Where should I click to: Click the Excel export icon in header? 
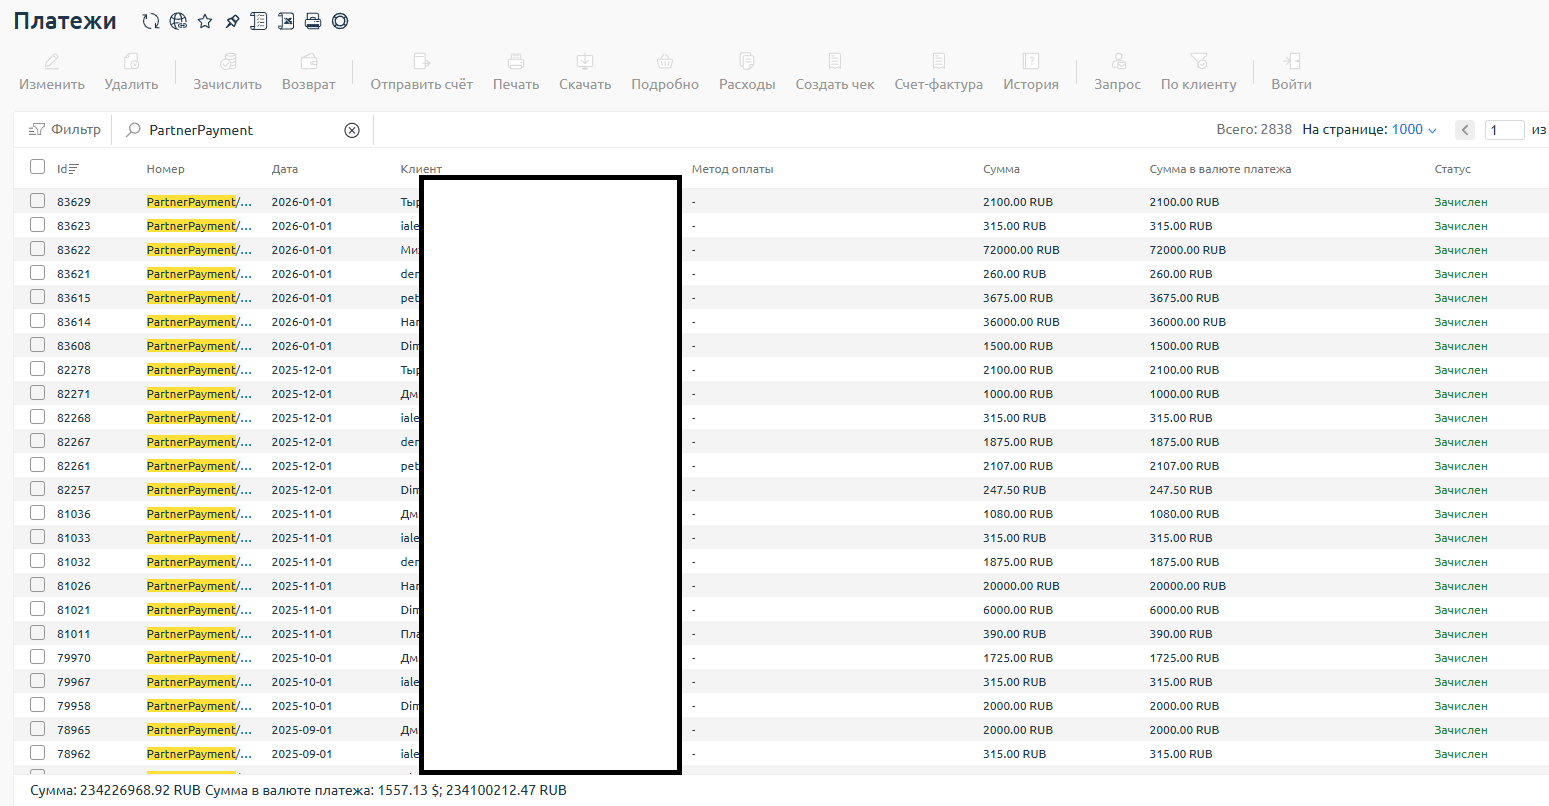click(x=286, y=21)
